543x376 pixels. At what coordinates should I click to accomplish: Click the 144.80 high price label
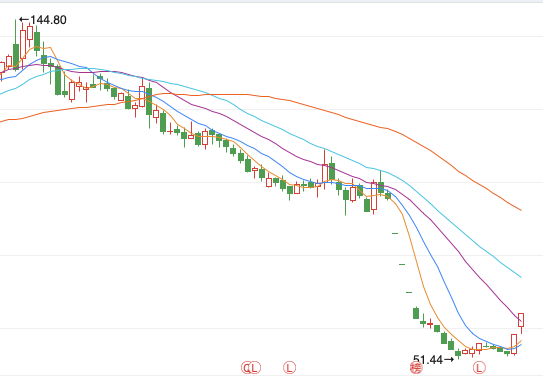[48, 20]
